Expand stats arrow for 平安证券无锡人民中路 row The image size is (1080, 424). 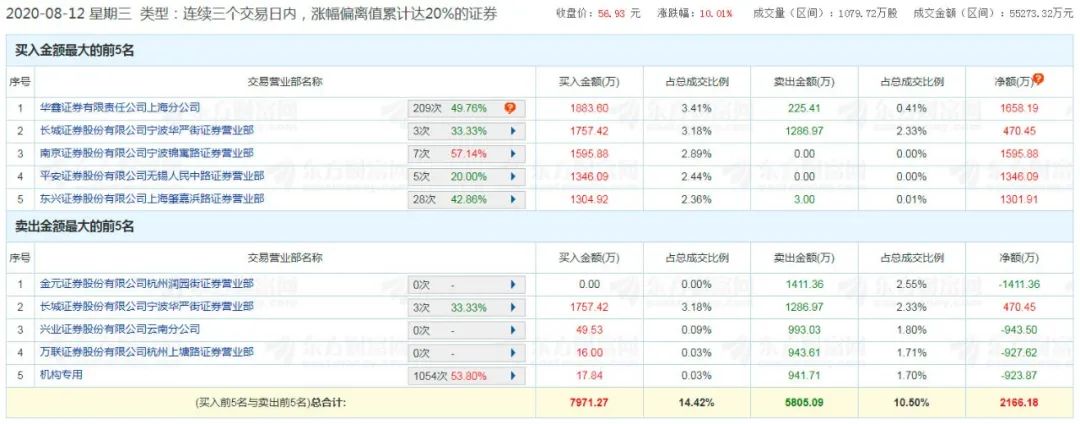tap(512, 177)
